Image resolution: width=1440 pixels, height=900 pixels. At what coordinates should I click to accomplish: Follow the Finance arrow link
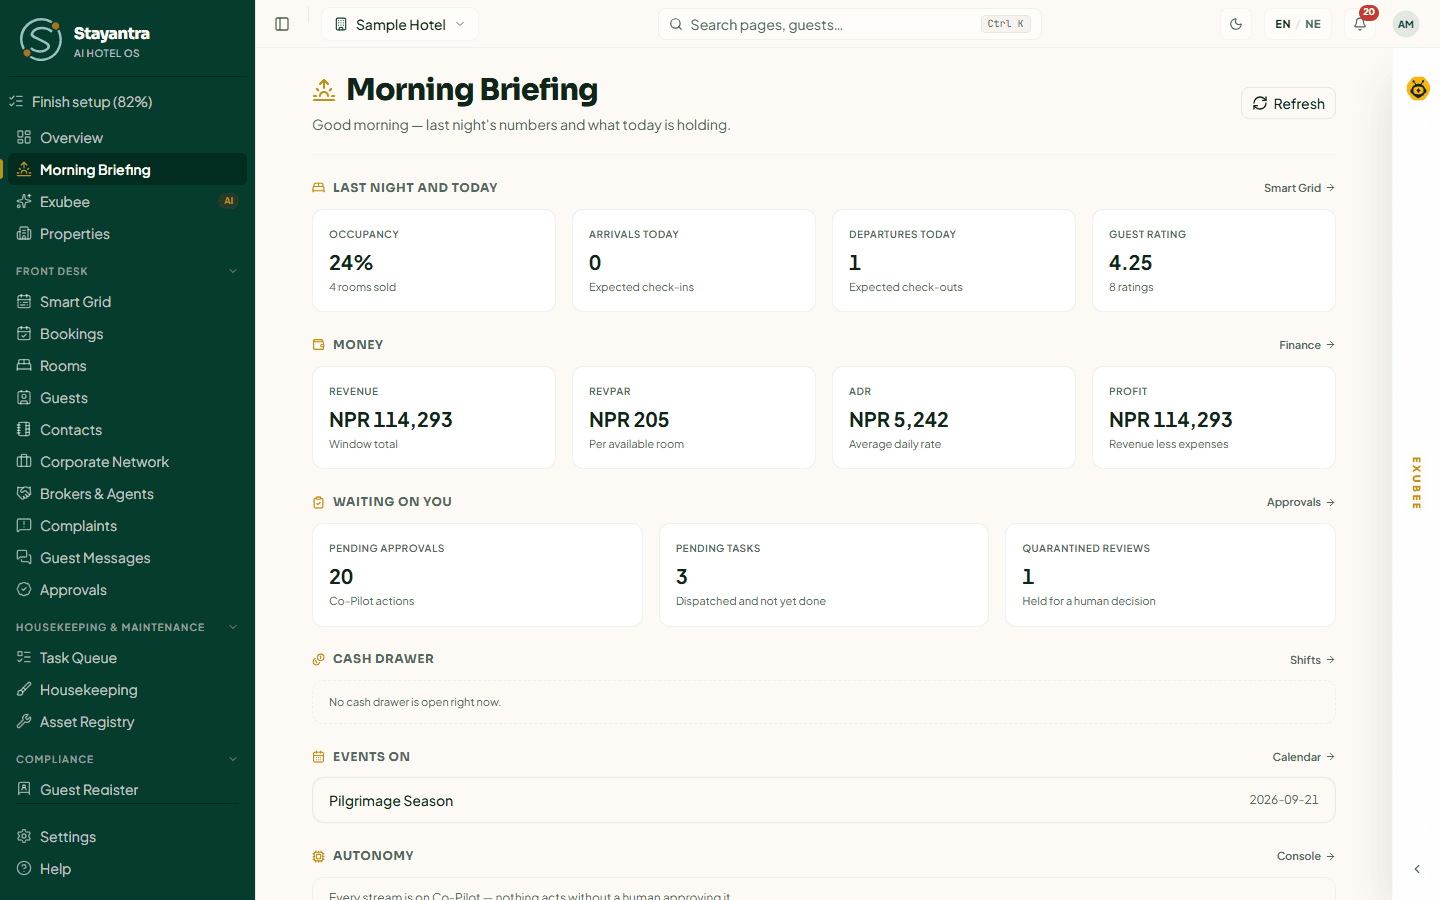click(x=1307, y=345)
